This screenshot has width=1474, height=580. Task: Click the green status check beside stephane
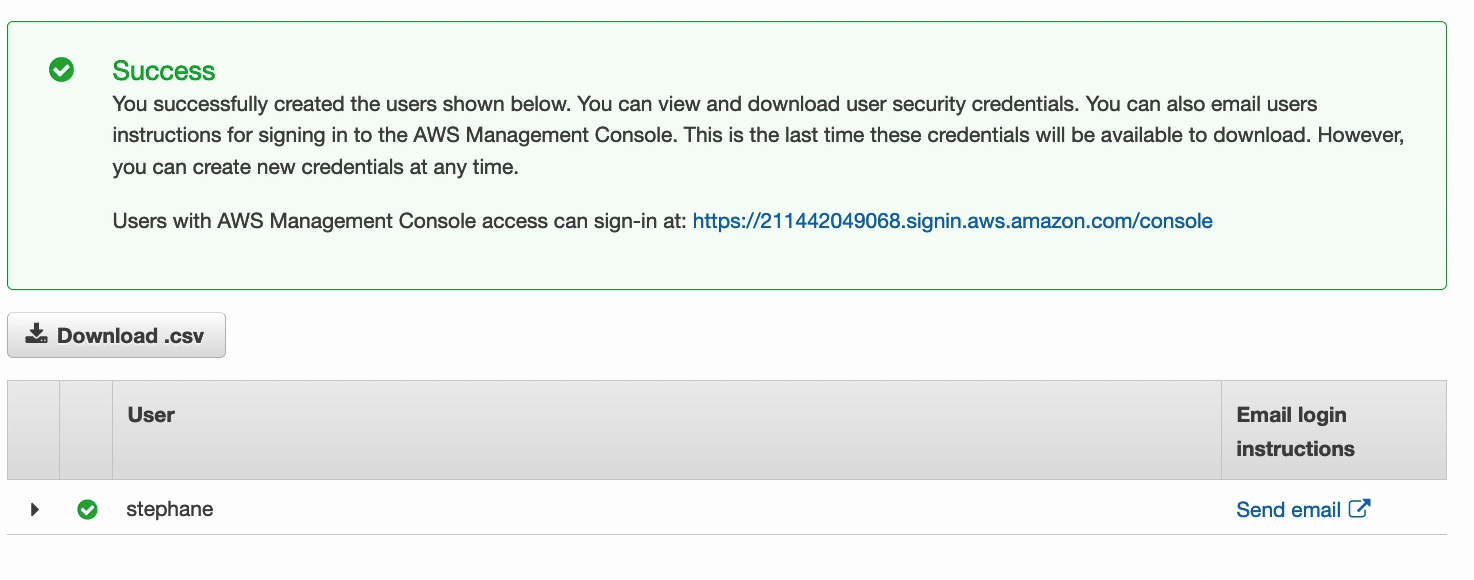click(x=87, y=510)
